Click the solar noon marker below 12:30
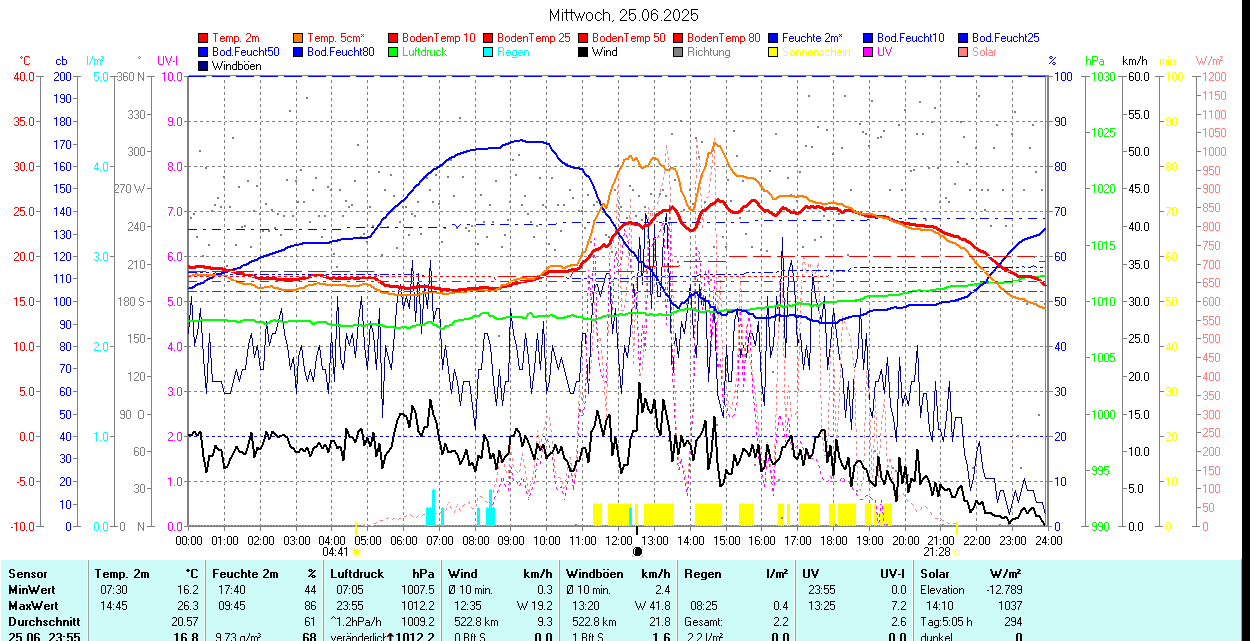 637,551
